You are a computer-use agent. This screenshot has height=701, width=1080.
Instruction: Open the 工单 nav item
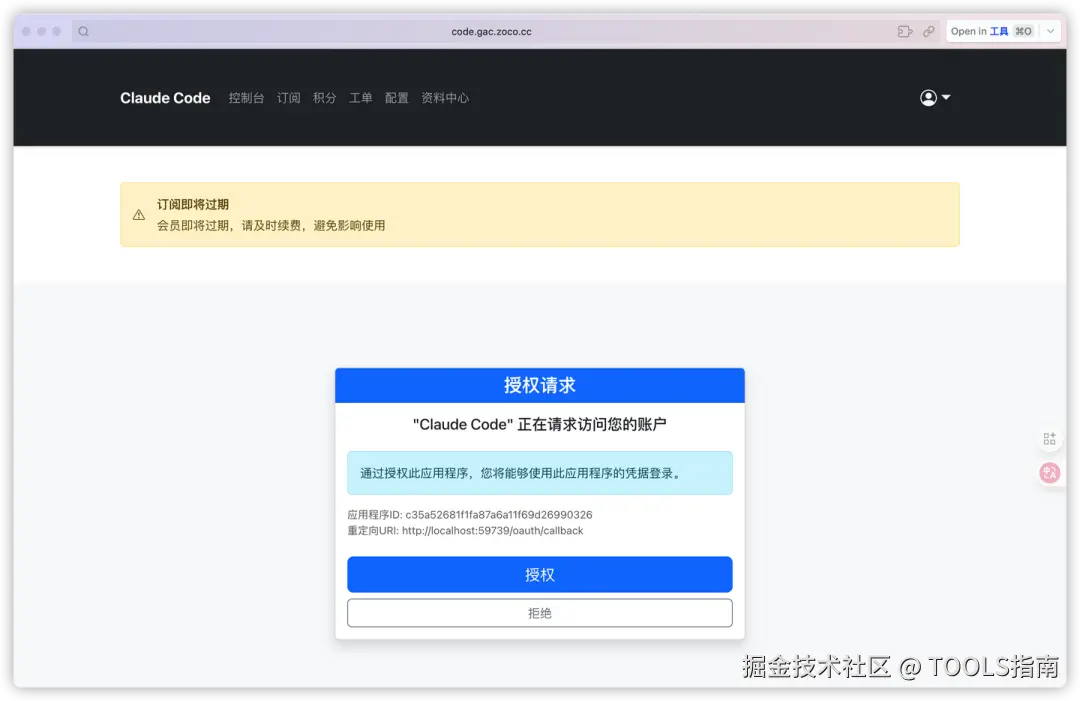point(360,98)
